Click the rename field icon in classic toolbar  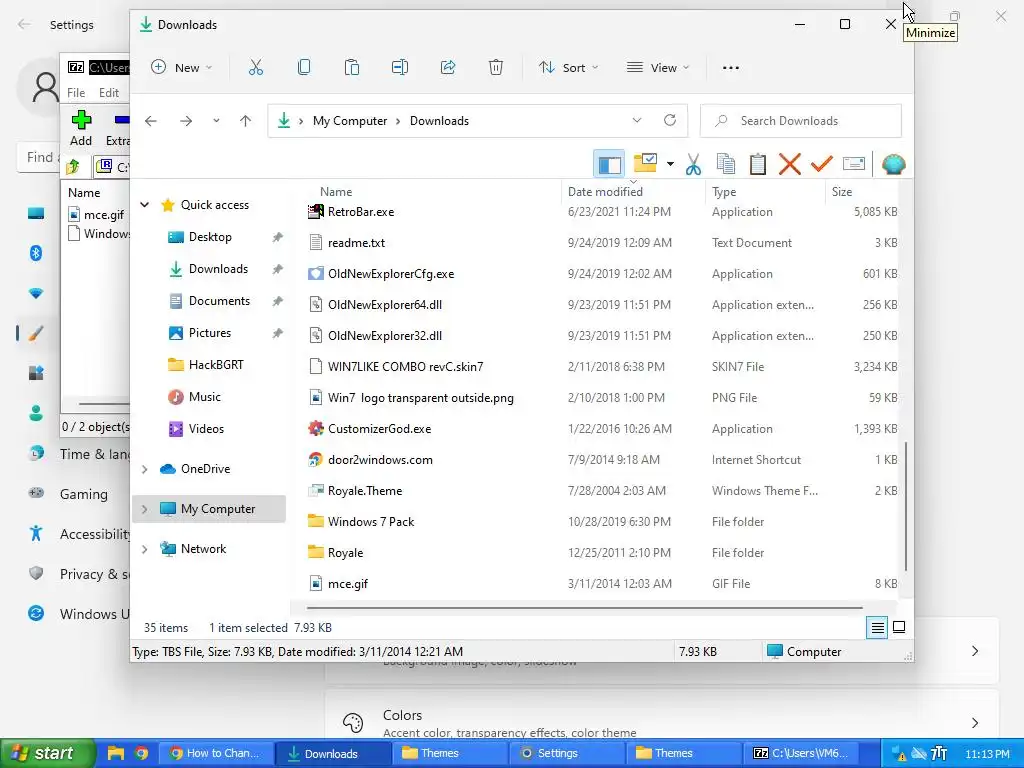coord(854,164)
